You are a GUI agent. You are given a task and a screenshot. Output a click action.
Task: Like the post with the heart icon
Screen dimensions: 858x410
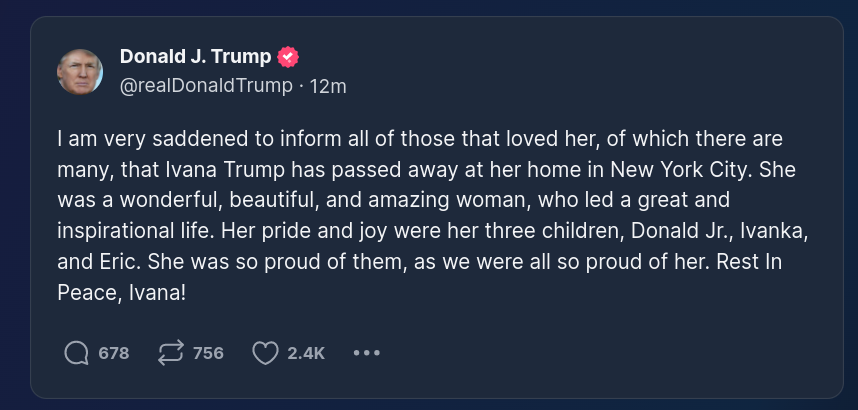click(265, 353)
